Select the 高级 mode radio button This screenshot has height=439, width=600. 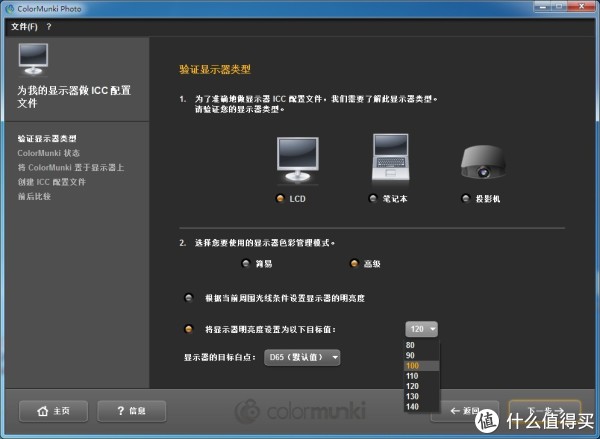pos(354,263)
